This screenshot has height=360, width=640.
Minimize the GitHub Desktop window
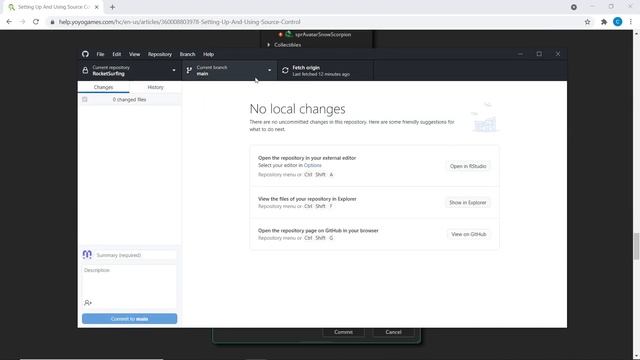[x=520, y=54]
